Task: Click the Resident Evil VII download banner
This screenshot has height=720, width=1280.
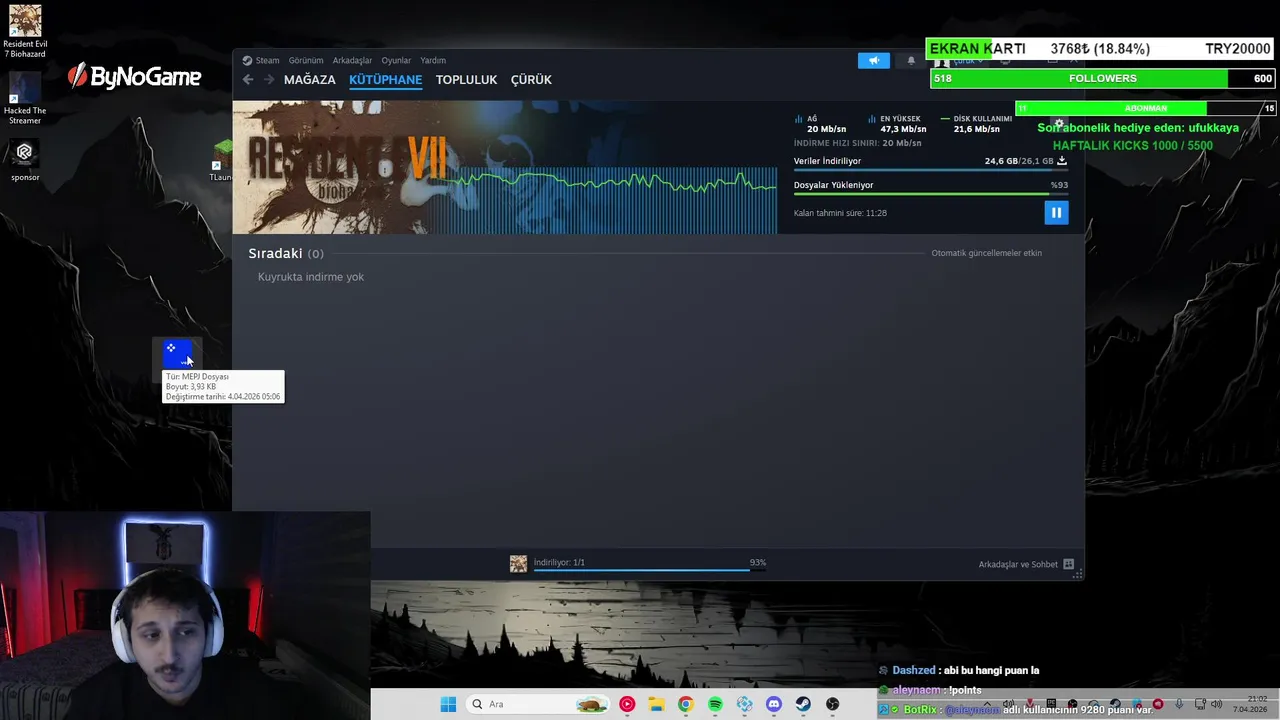Action: point(505,167)
